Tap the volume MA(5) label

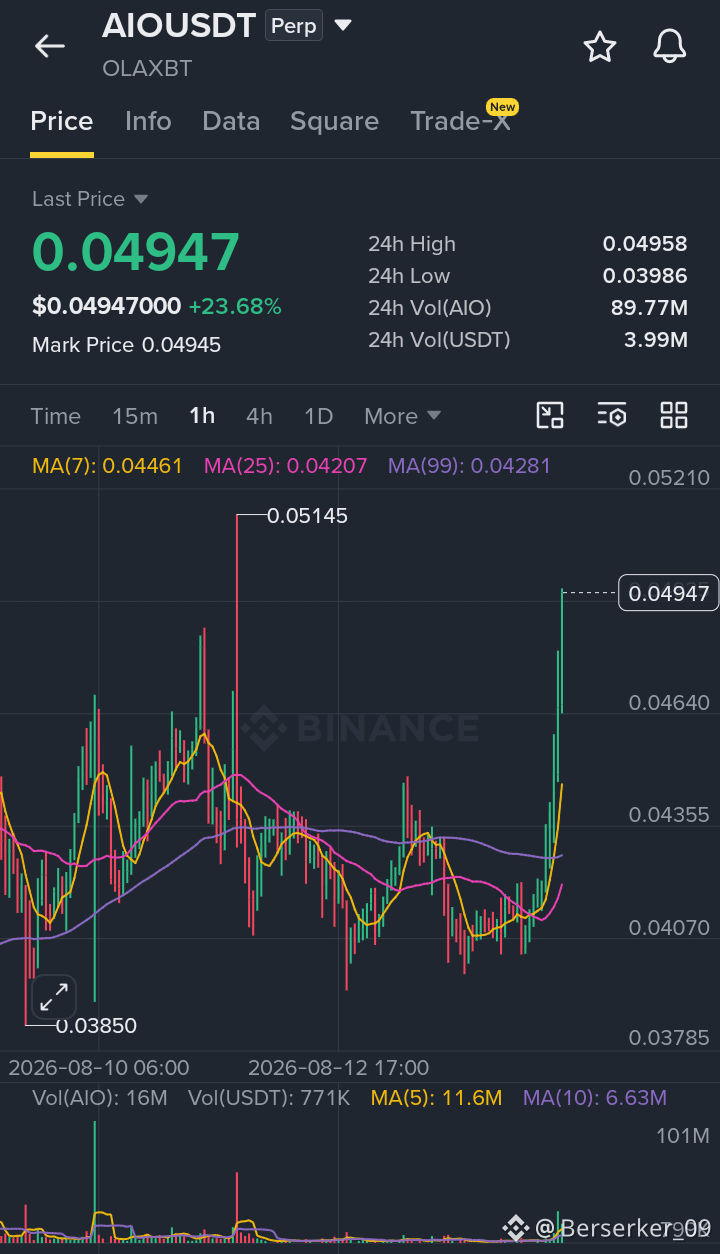click(x=436, y=1098)
